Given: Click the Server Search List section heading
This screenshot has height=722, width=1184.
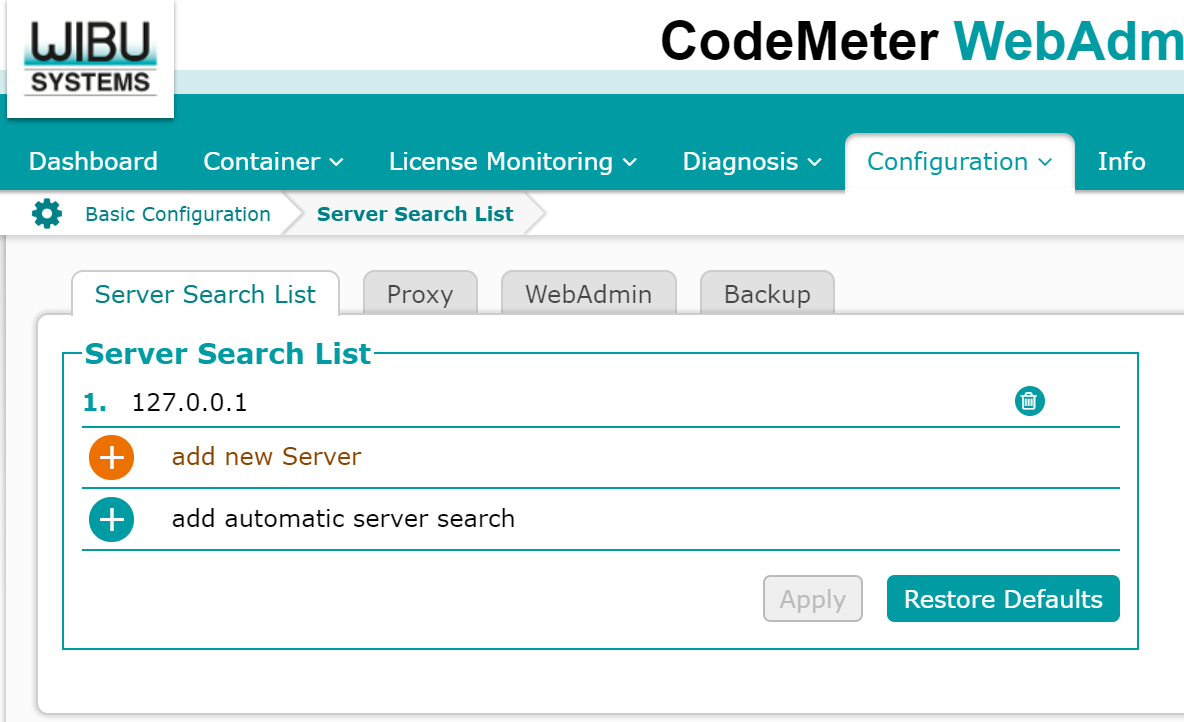Looking at the screenshot, I should (x=227, y=353).
